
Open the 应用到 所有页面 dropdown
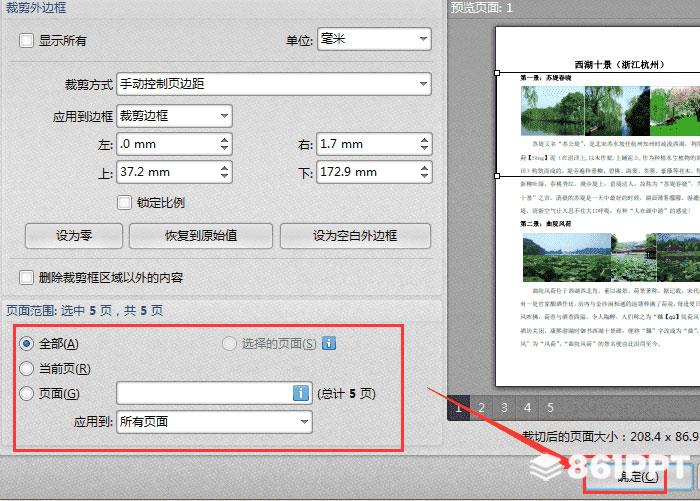coord(214,422)
